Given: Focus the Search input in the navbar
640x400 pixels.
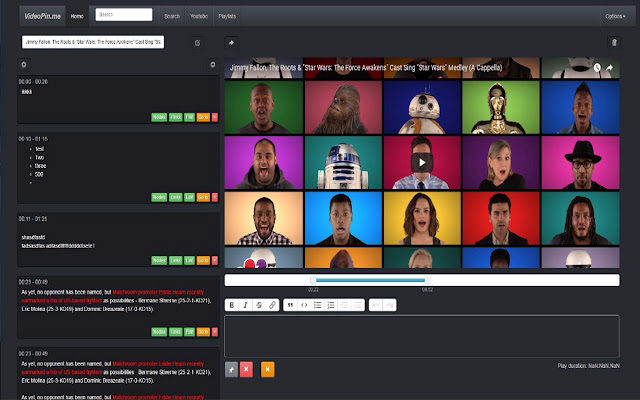Looking at the screenshot, I should click(124, 15).
